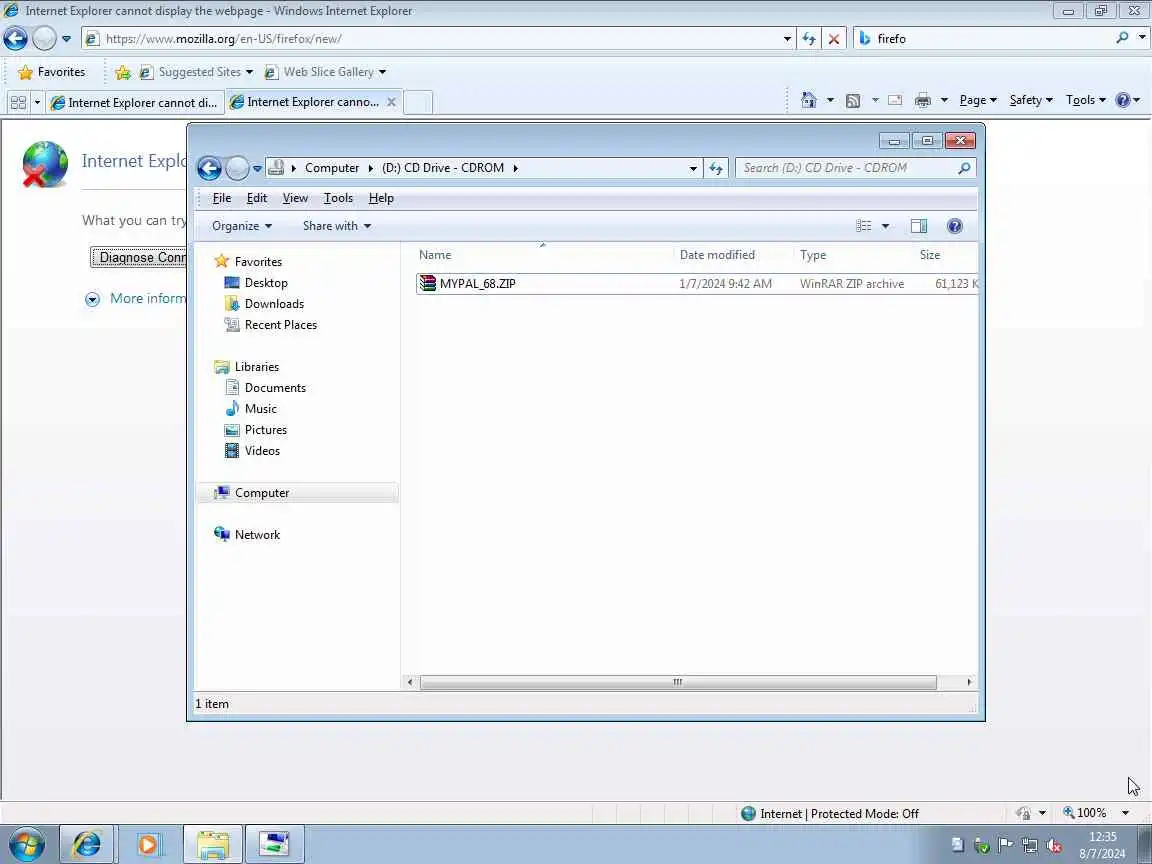Click the IE Read Mail icon
The image size is (1152, 864).
pos(895,101)
